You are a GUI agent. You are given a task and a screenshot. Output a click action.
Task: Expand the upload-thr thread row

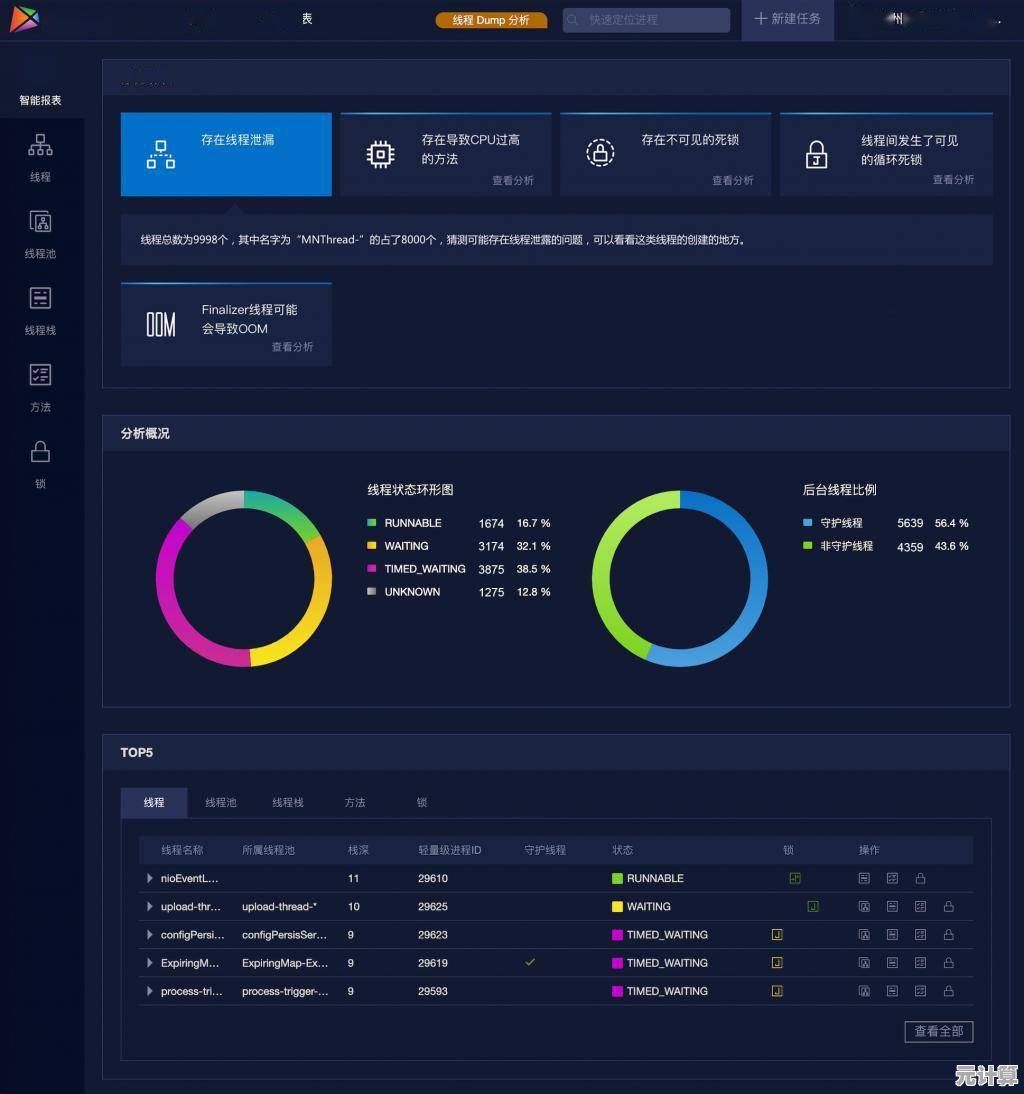[149, 906]
